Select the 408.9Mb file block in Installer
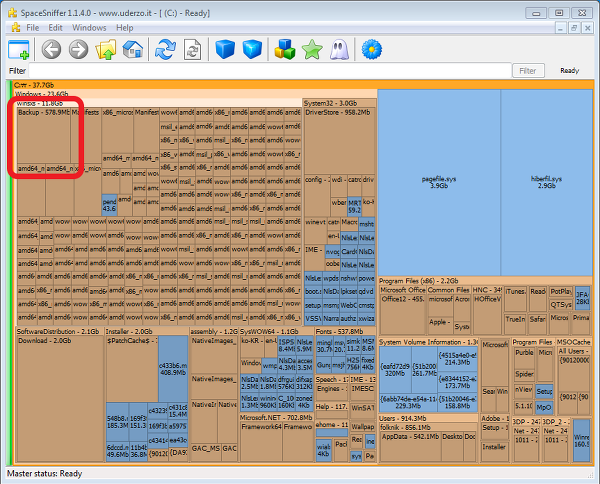 (x=173, y=369)
